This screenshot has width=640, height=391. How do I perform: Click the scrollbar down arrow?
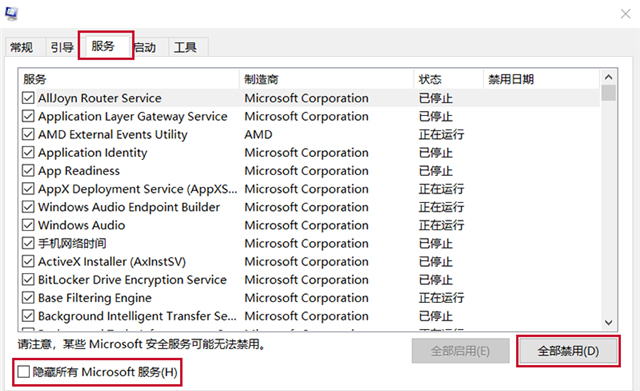(x=609, y=322)
